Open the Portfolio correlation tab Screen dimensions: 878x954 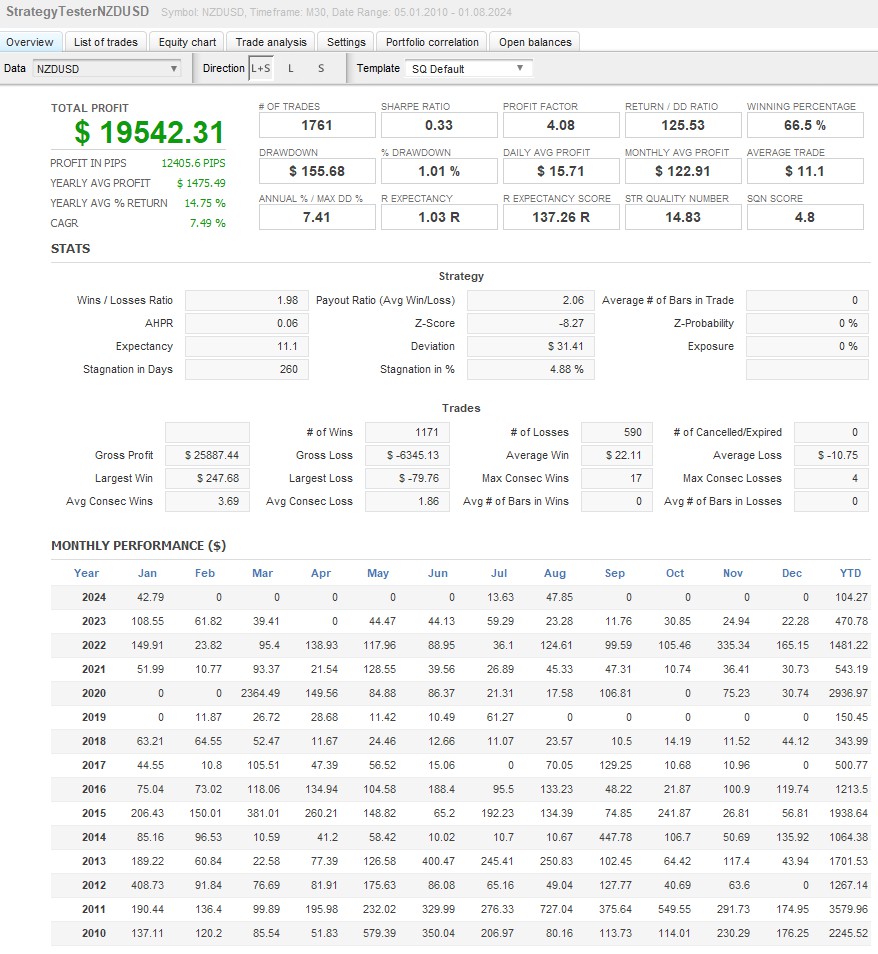point(432,42)
